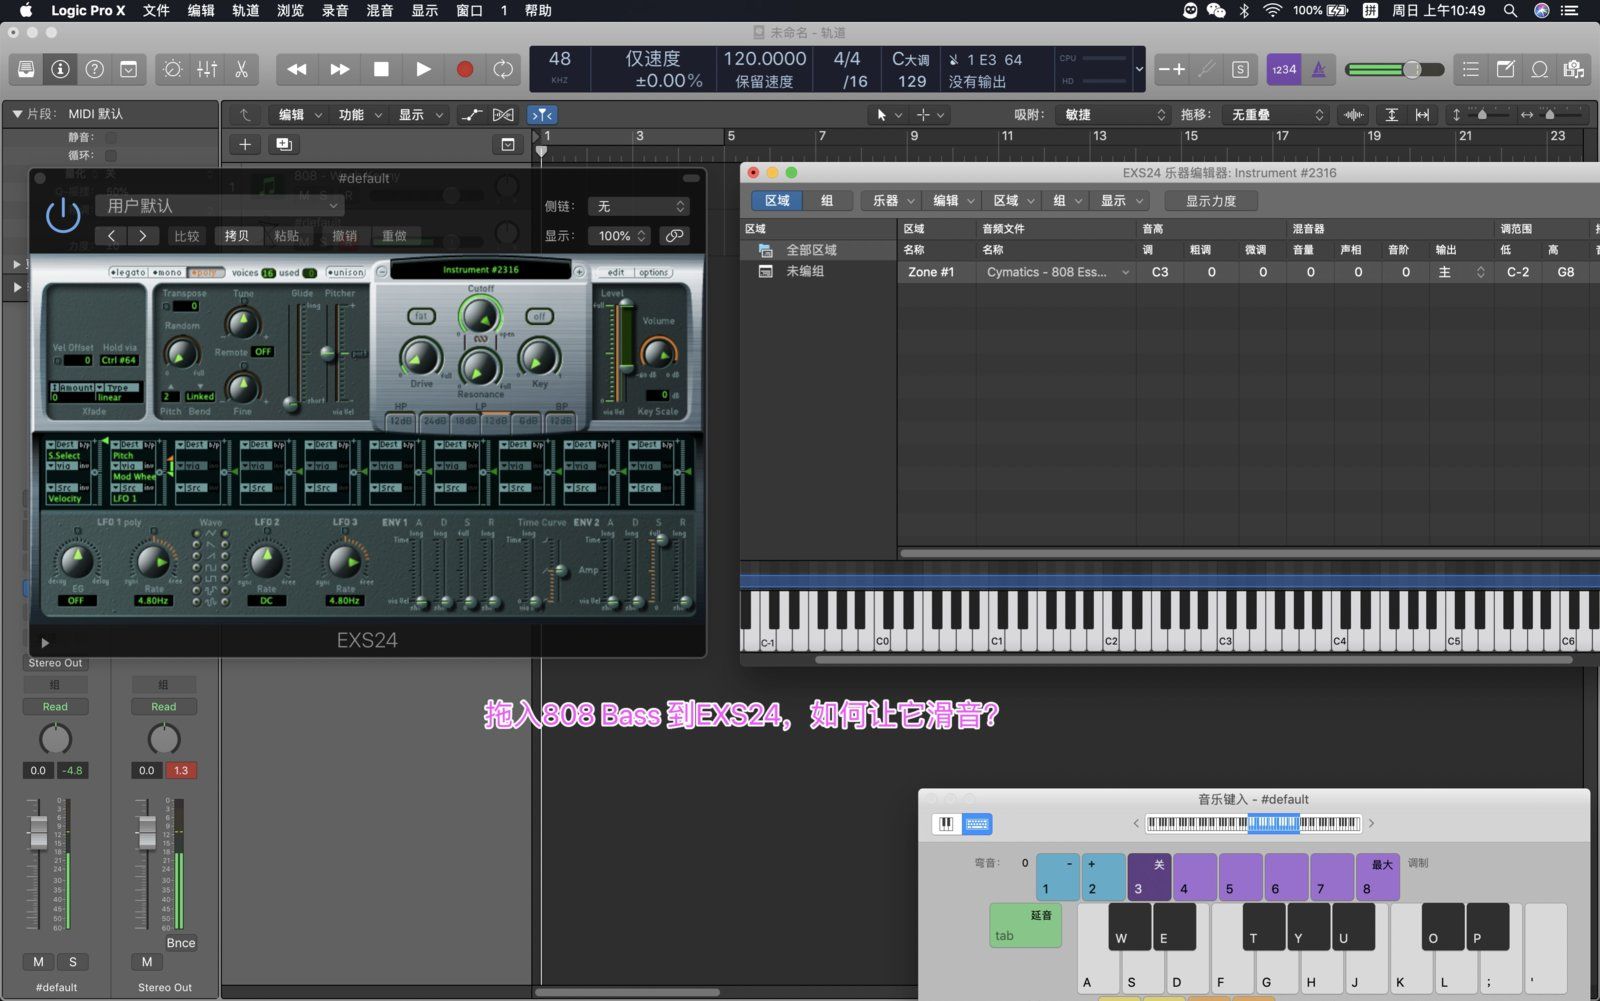1600x1001 pixels.
Task: Open the Editors scissors icon
Action: (x=241, y=69)
